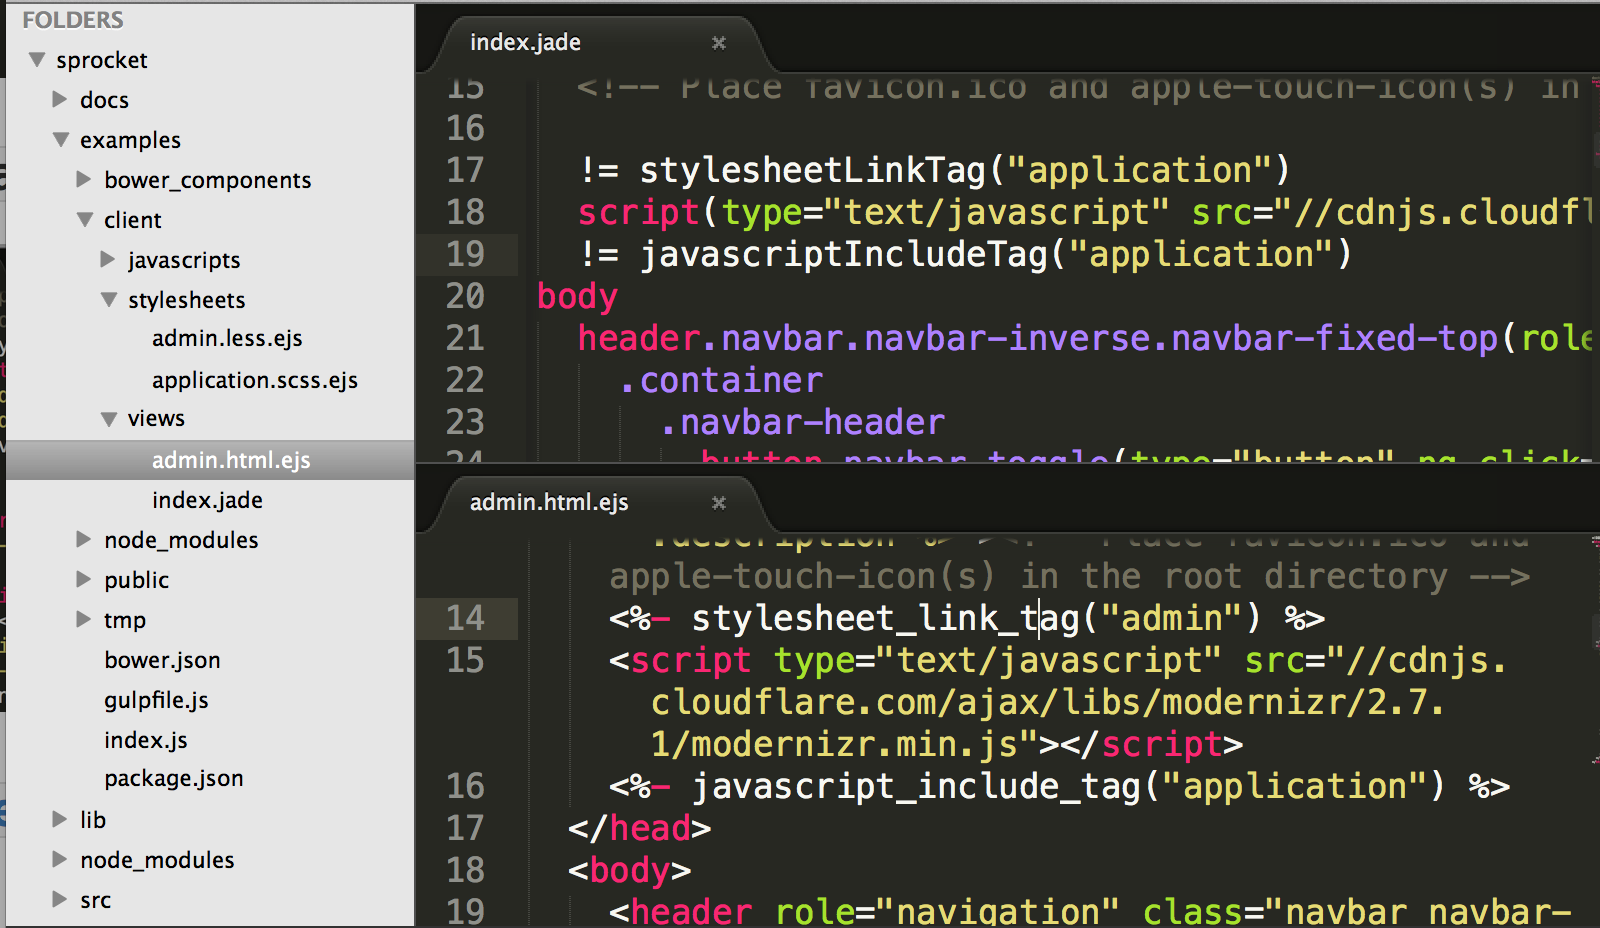Expand the src folder arrow
This screenshot has height=928, width=1600.
click(x=60, y=899)
